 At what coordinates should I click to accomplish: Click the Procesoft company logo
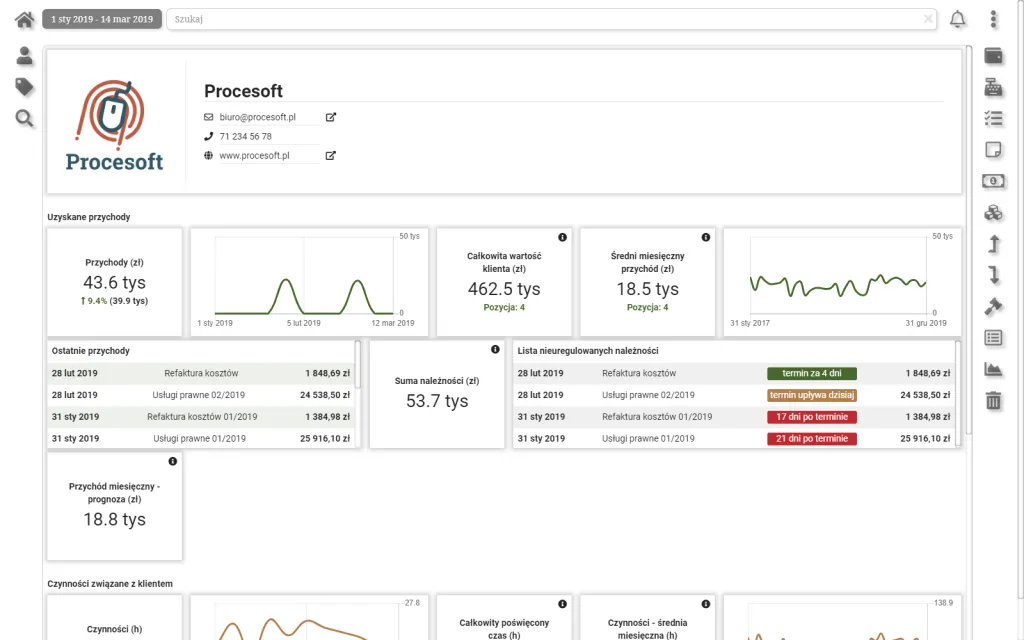(114, 125)
